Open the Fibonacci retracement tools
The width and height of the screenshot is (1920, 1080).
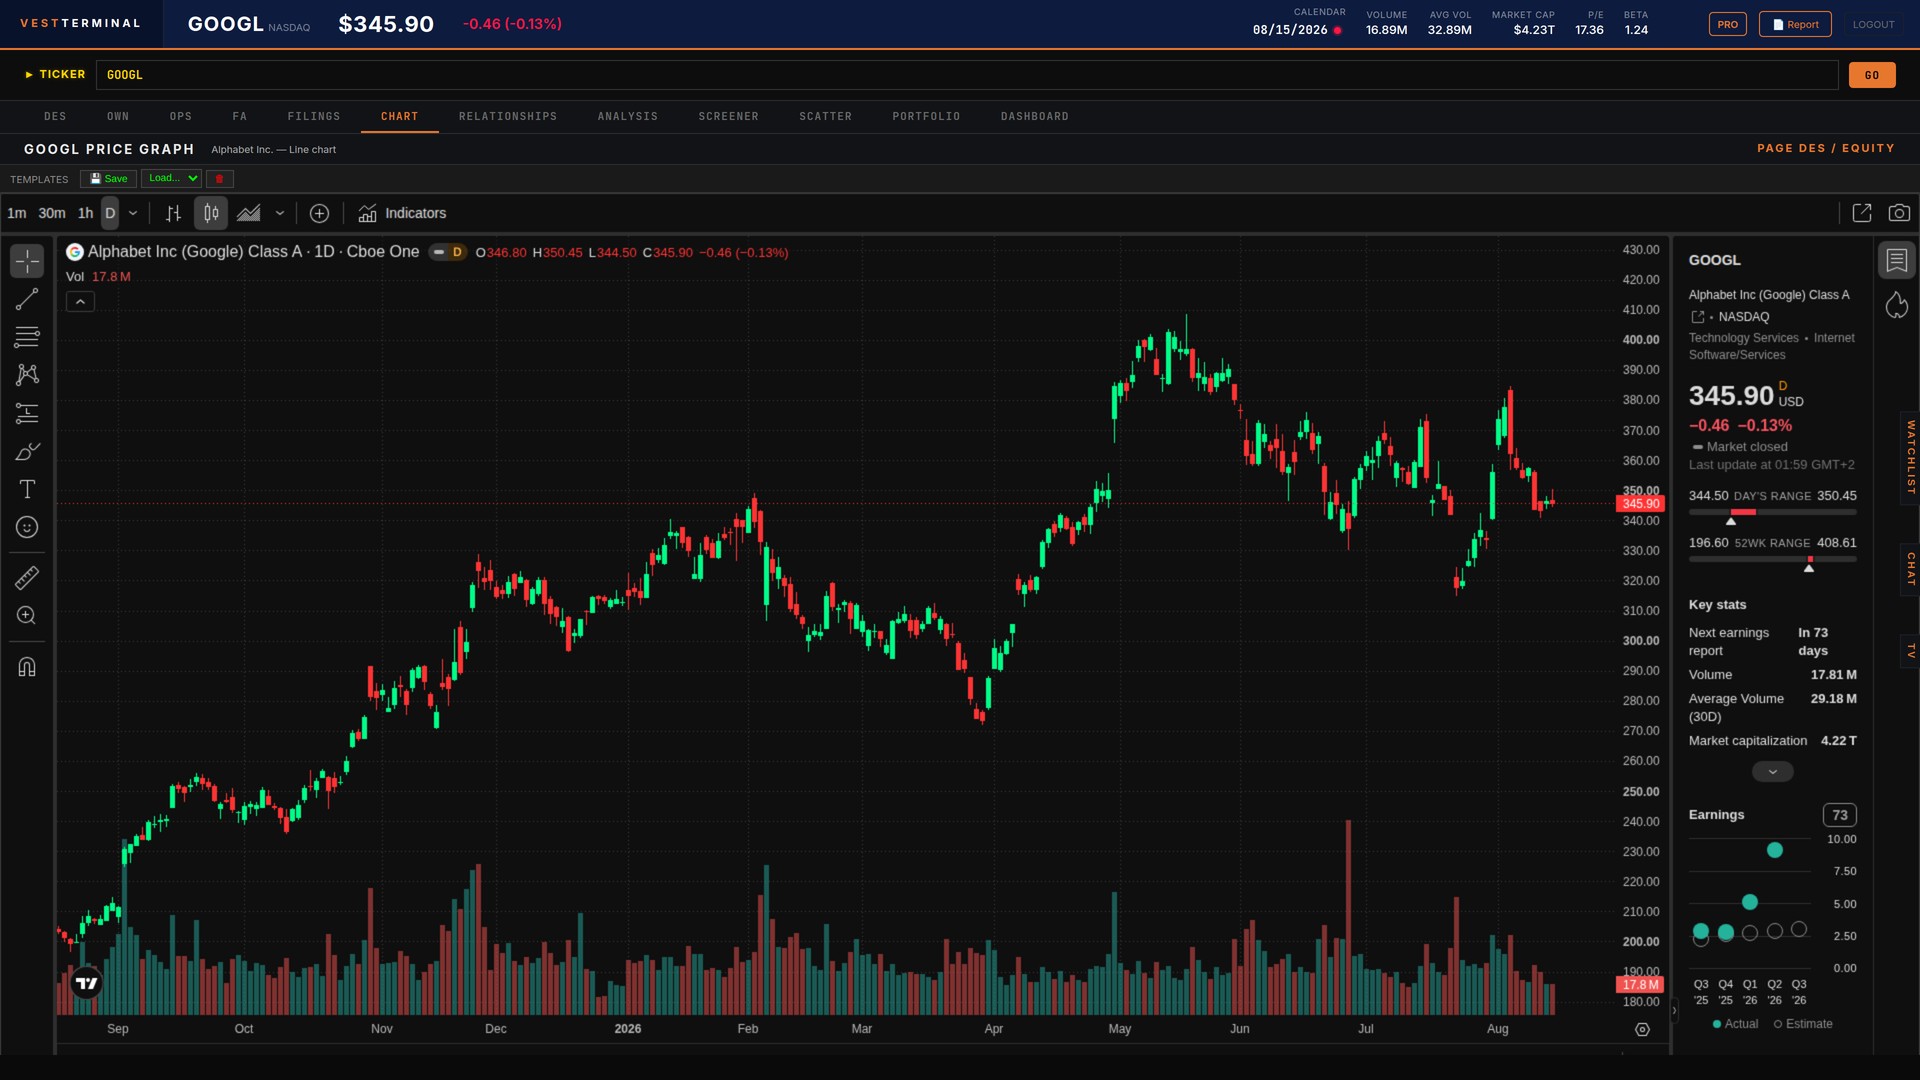27,337
